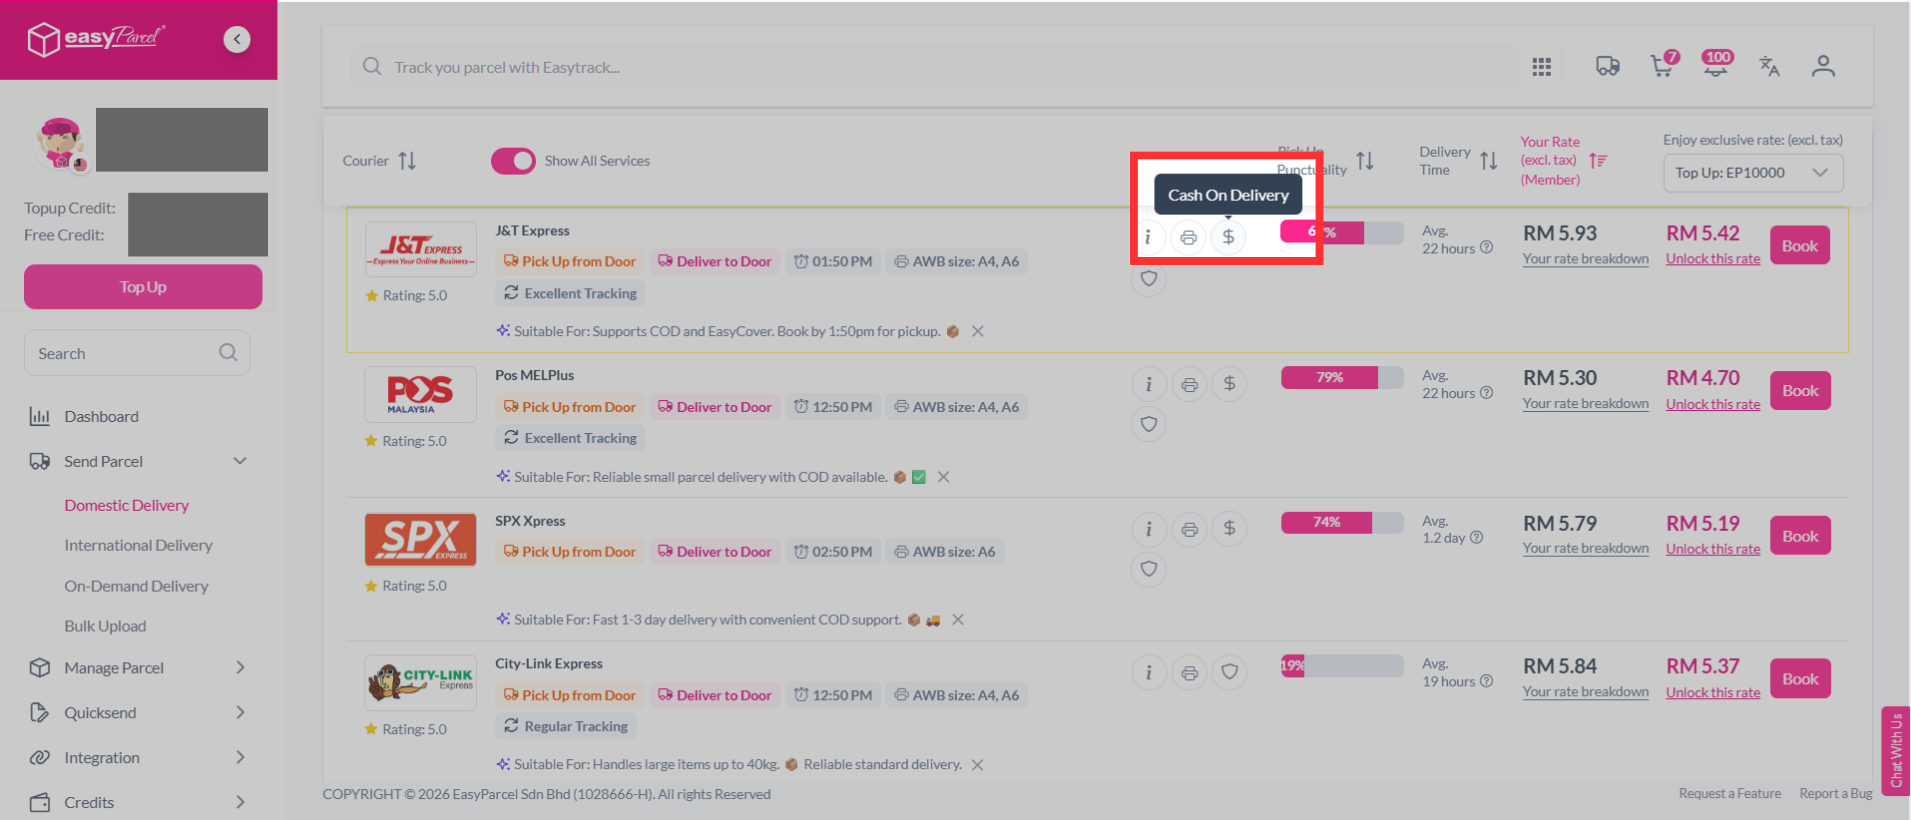Viewport: 1911px width, 820px height.
Task: Select Domestic Delivery in the sidebar
Action: (x=126, y=505)
